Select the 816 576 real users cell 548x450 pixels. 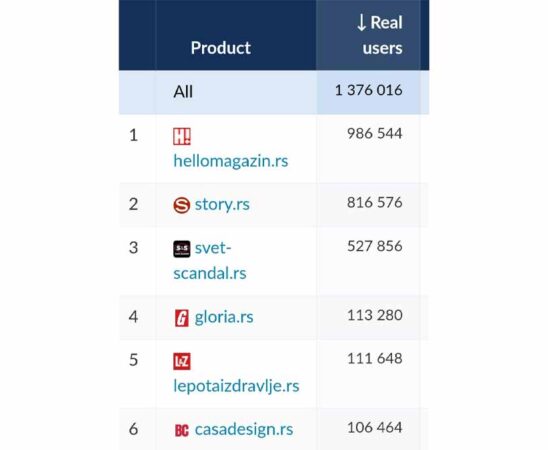(375, 203)
